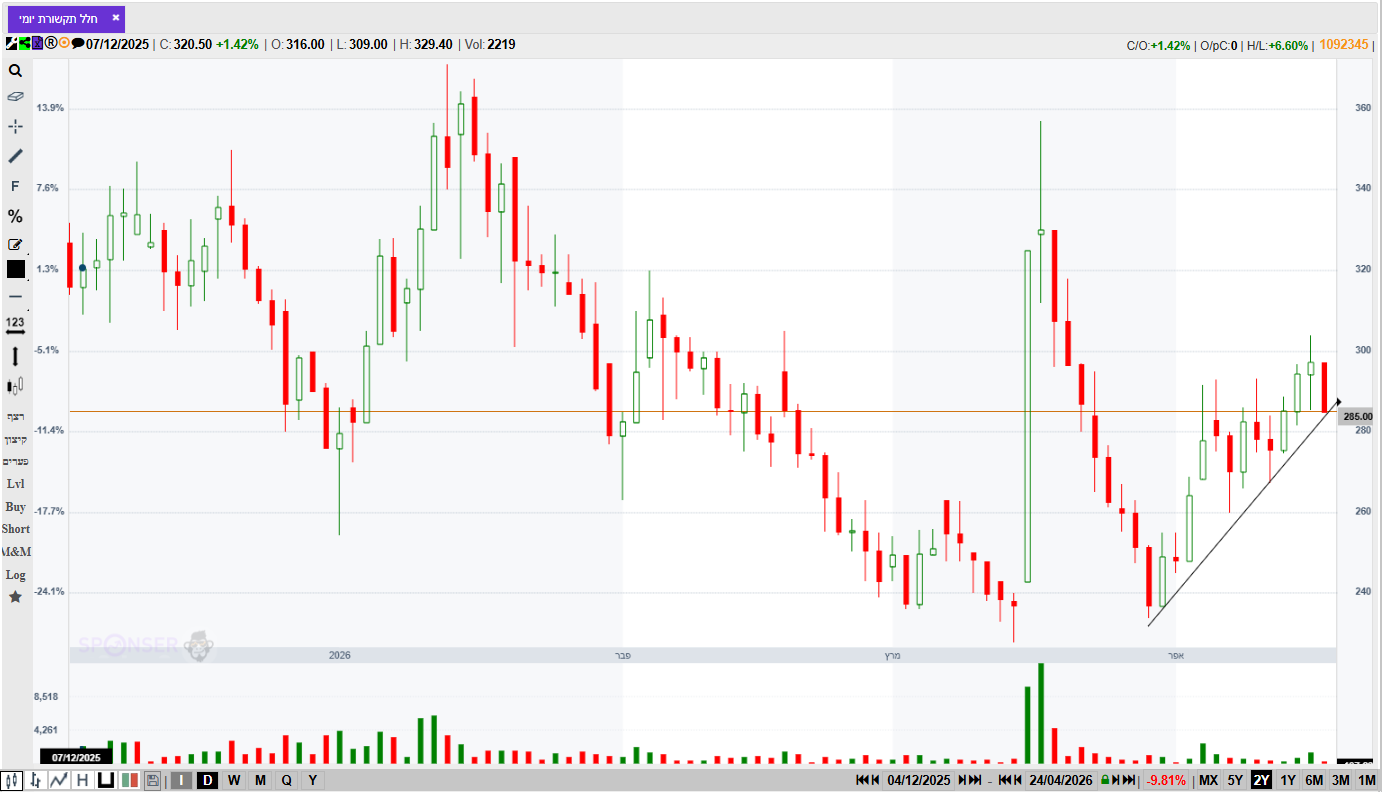Select the 1M time range
This screenshot has height=792, width=1382.
click(1366, 780)
